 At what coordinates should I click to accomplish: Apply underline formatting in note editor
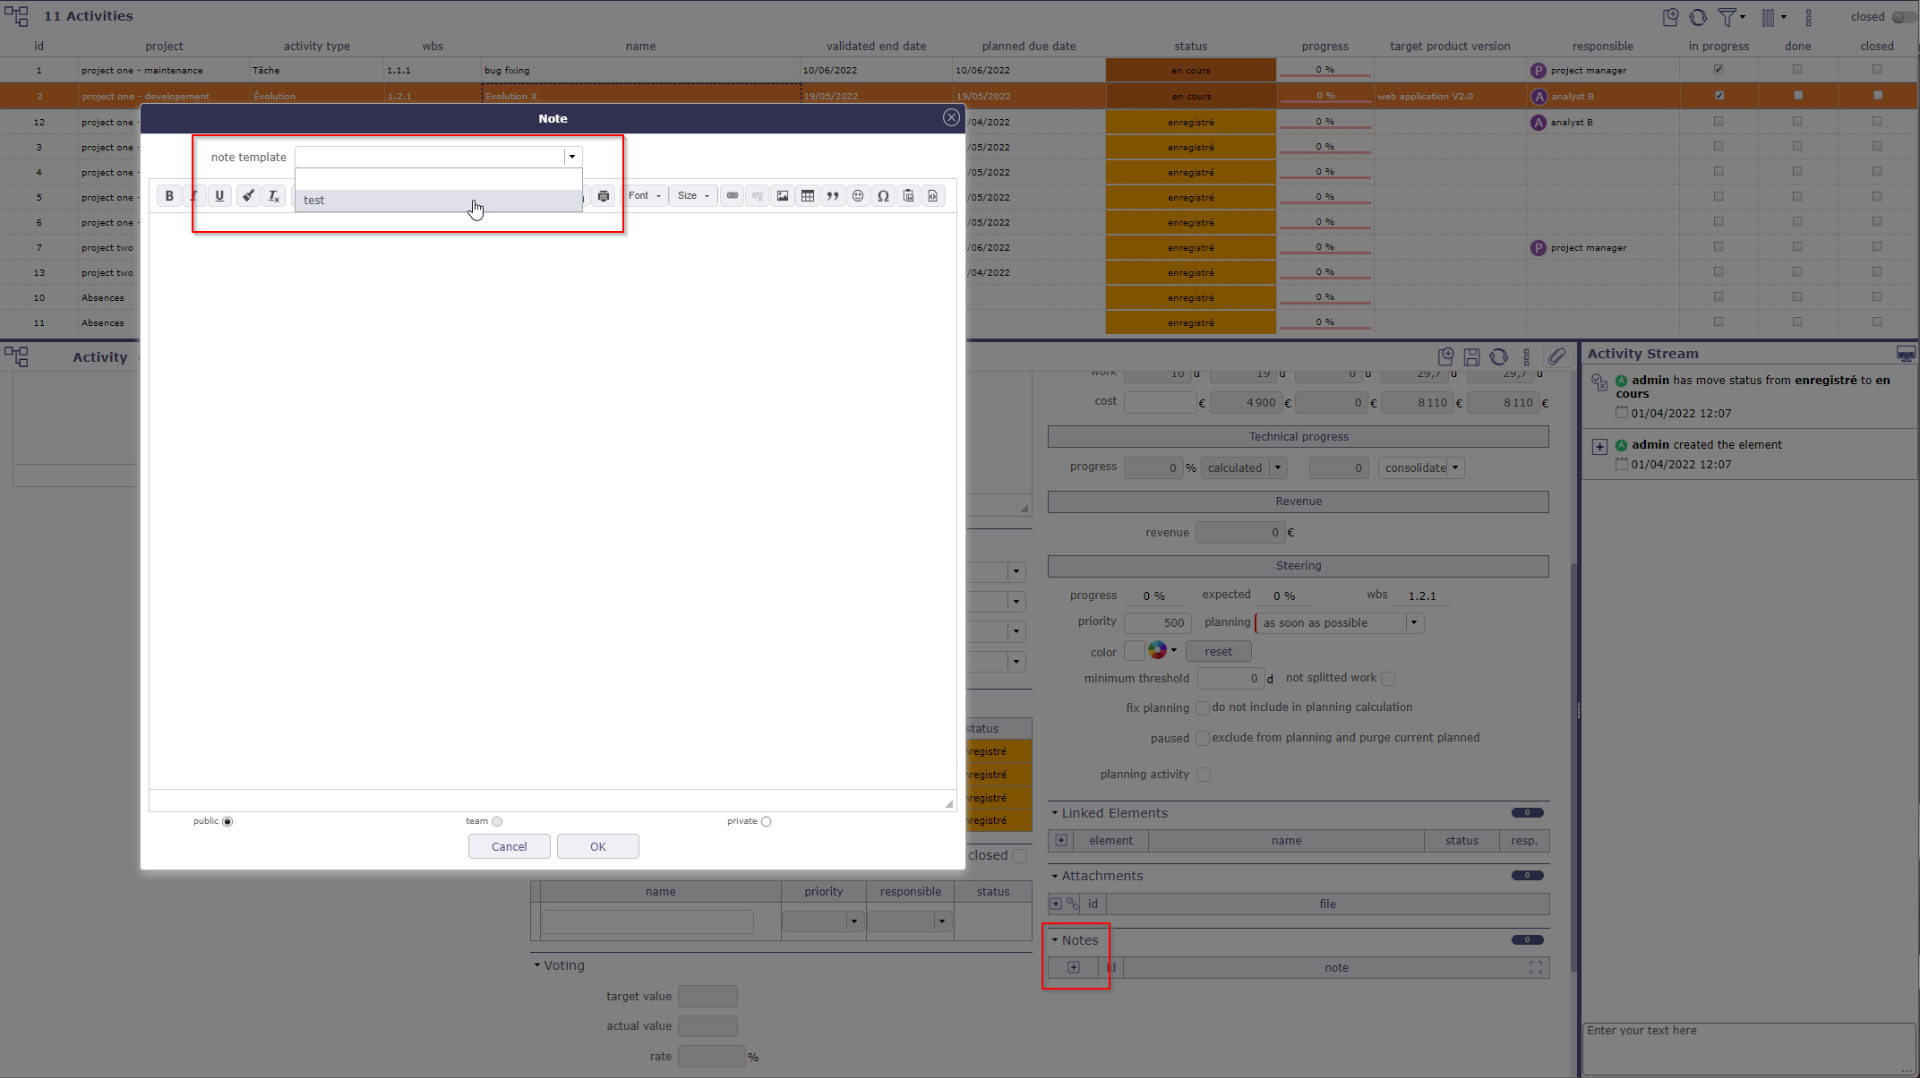point(219,196)
